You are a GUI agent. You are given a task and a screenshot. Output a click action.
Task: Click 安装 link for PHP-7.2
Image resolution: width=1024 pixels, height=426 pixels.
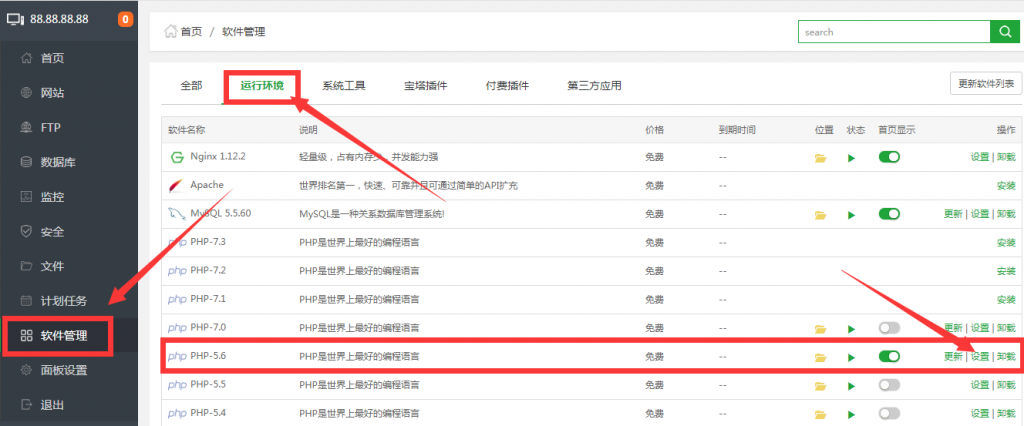point(1006,271)
